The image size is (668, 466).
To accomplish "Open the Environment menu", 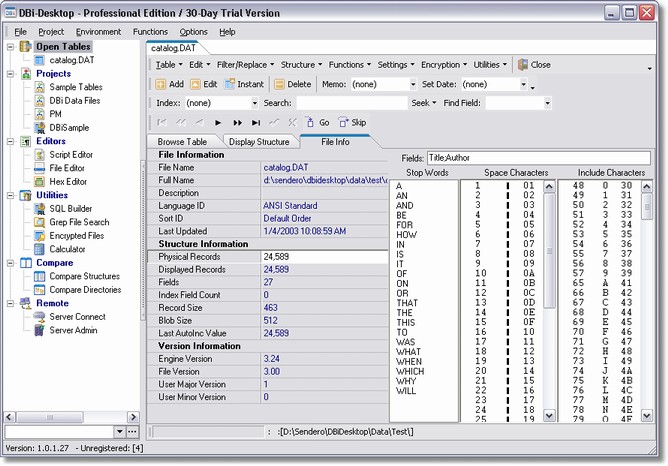I will click(x=98, y=32).
